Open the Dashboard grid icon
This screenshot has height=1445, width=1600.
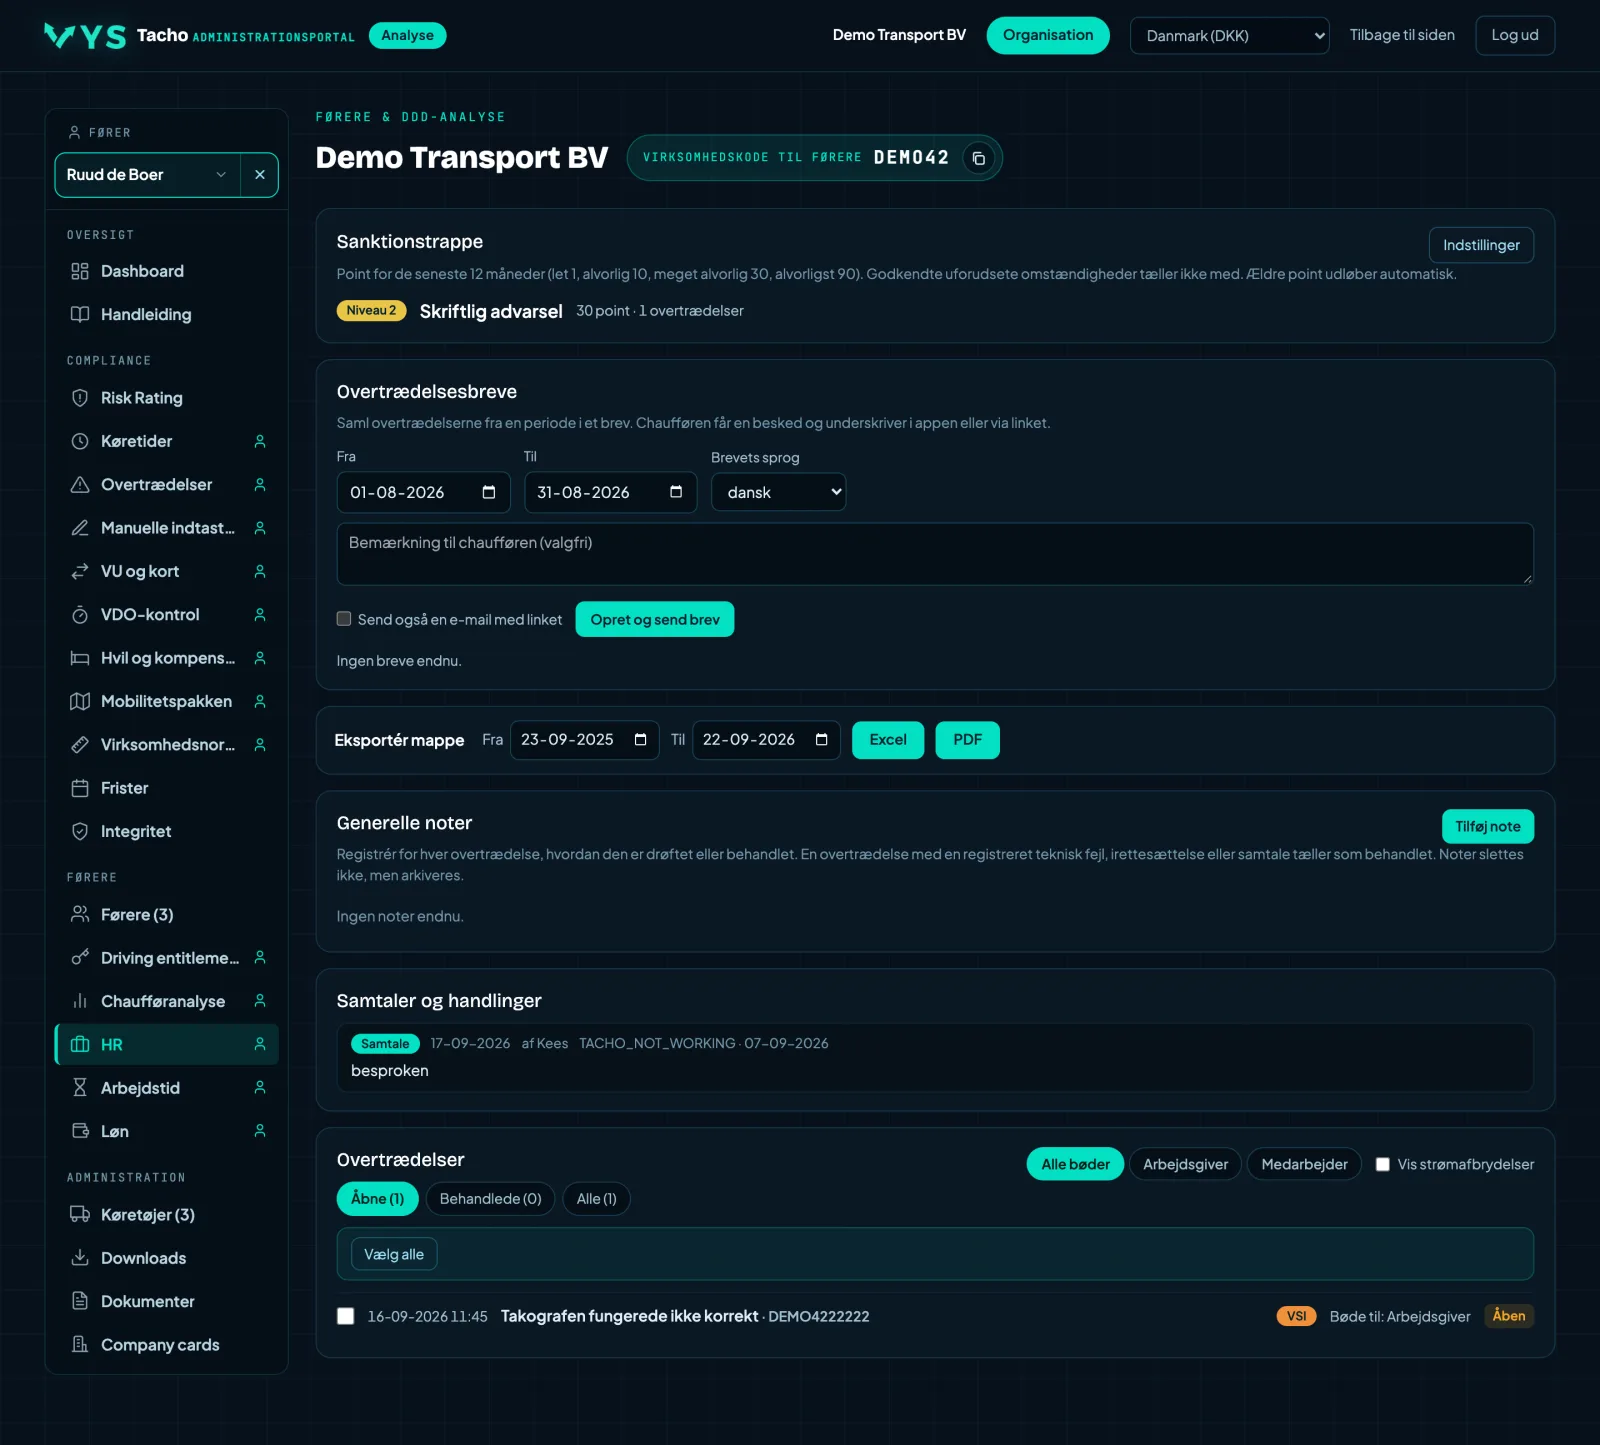pos(80,271)
